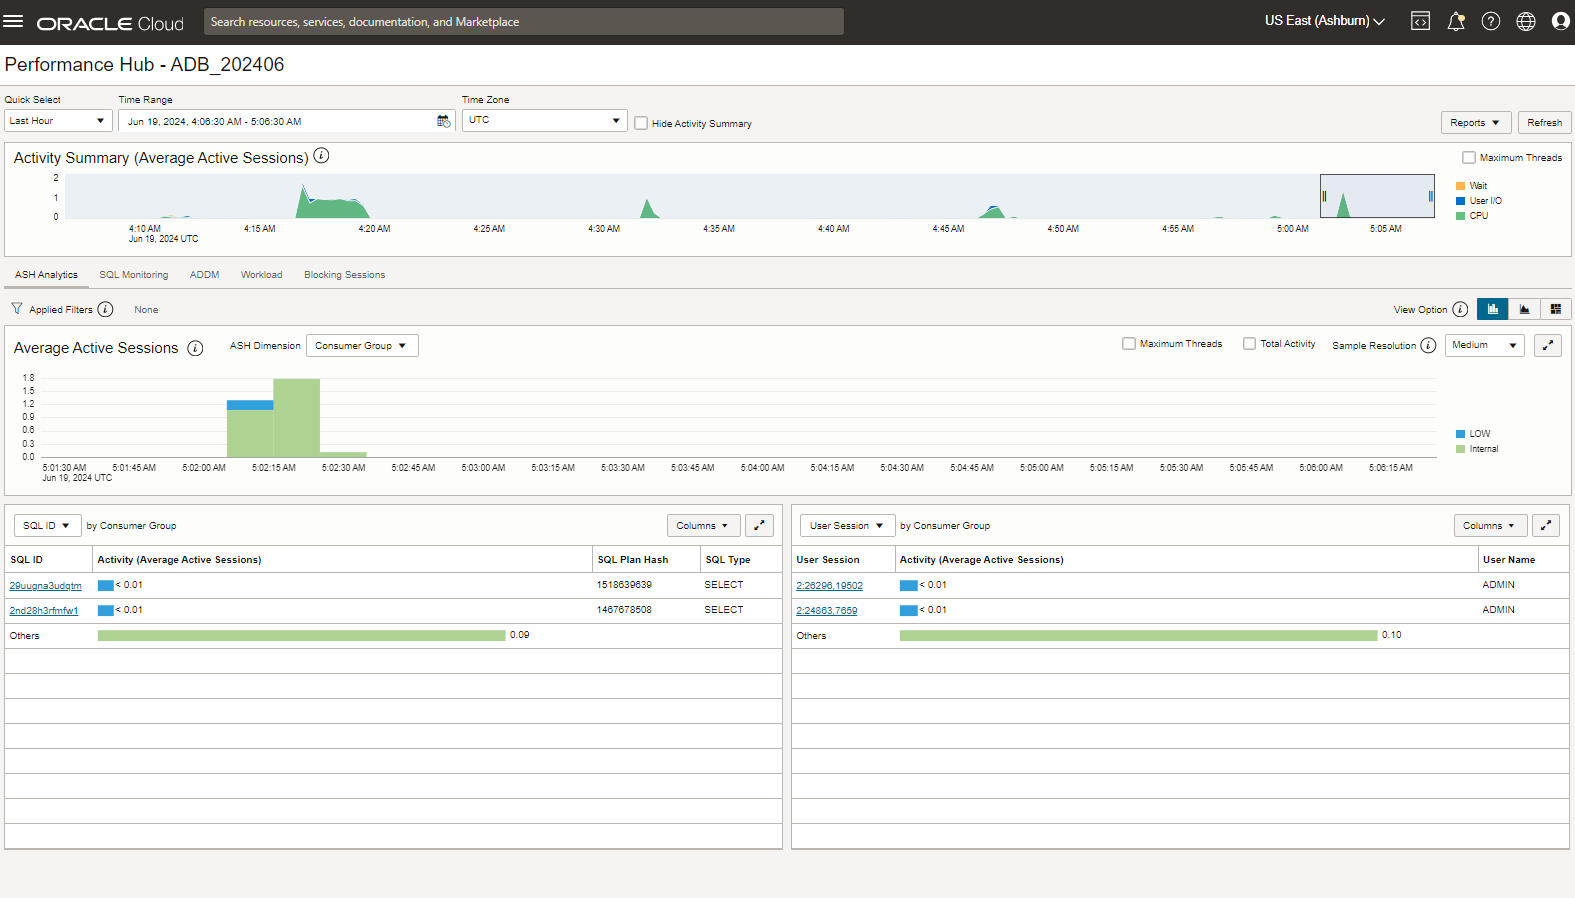Click the LOW consumer group legend swatch
Screen dimensions: 1575x898
(1460, 434)
